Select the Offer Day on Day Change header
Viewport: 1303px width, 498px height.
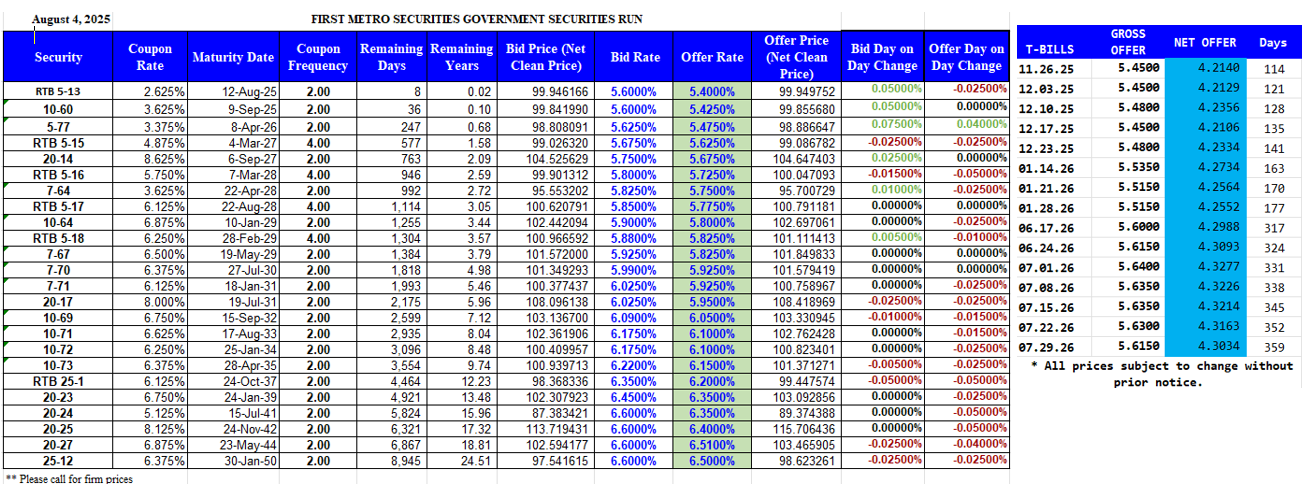(x=966, y=57)
